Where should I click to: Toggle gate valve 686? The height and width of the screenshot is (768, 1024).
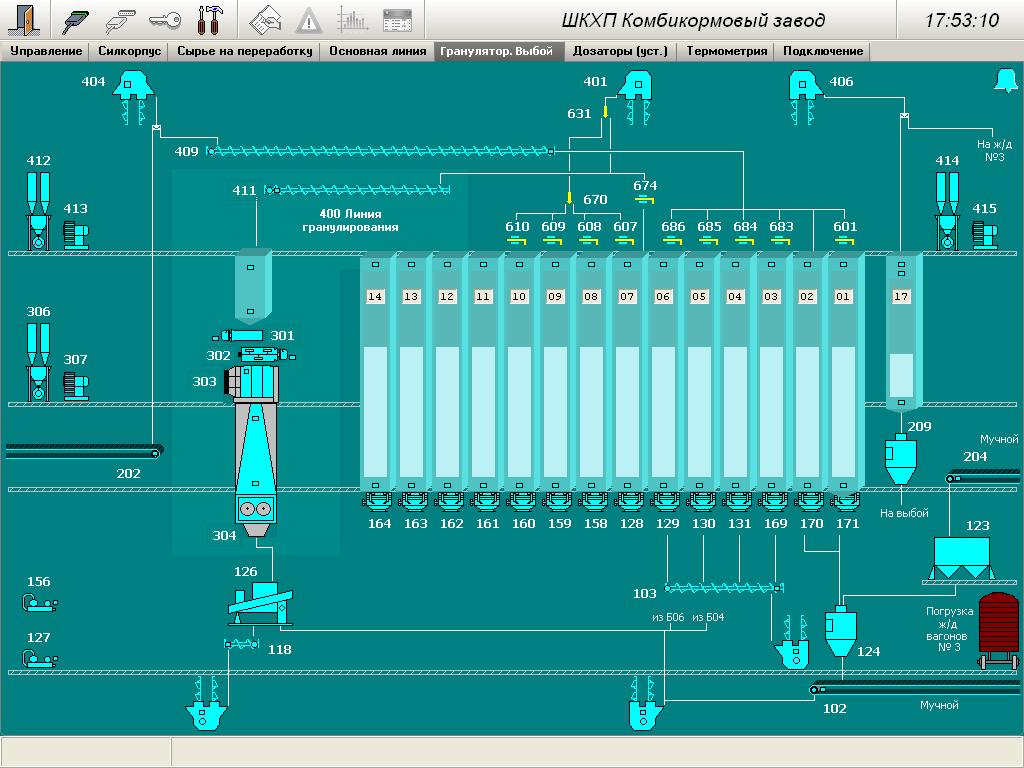(x=673, y=240)
